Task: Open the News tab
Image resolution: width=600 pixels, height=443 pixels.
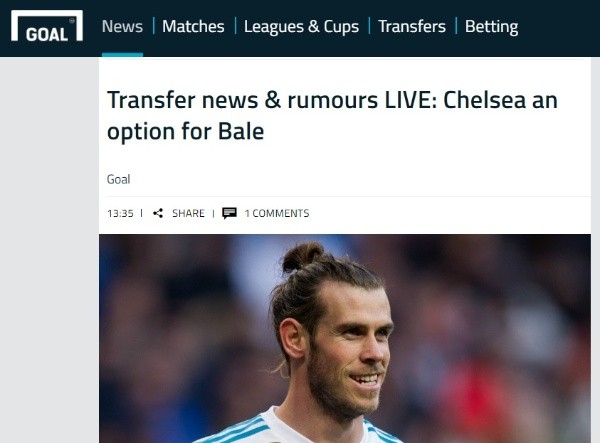Action: (x=122, y=26)
